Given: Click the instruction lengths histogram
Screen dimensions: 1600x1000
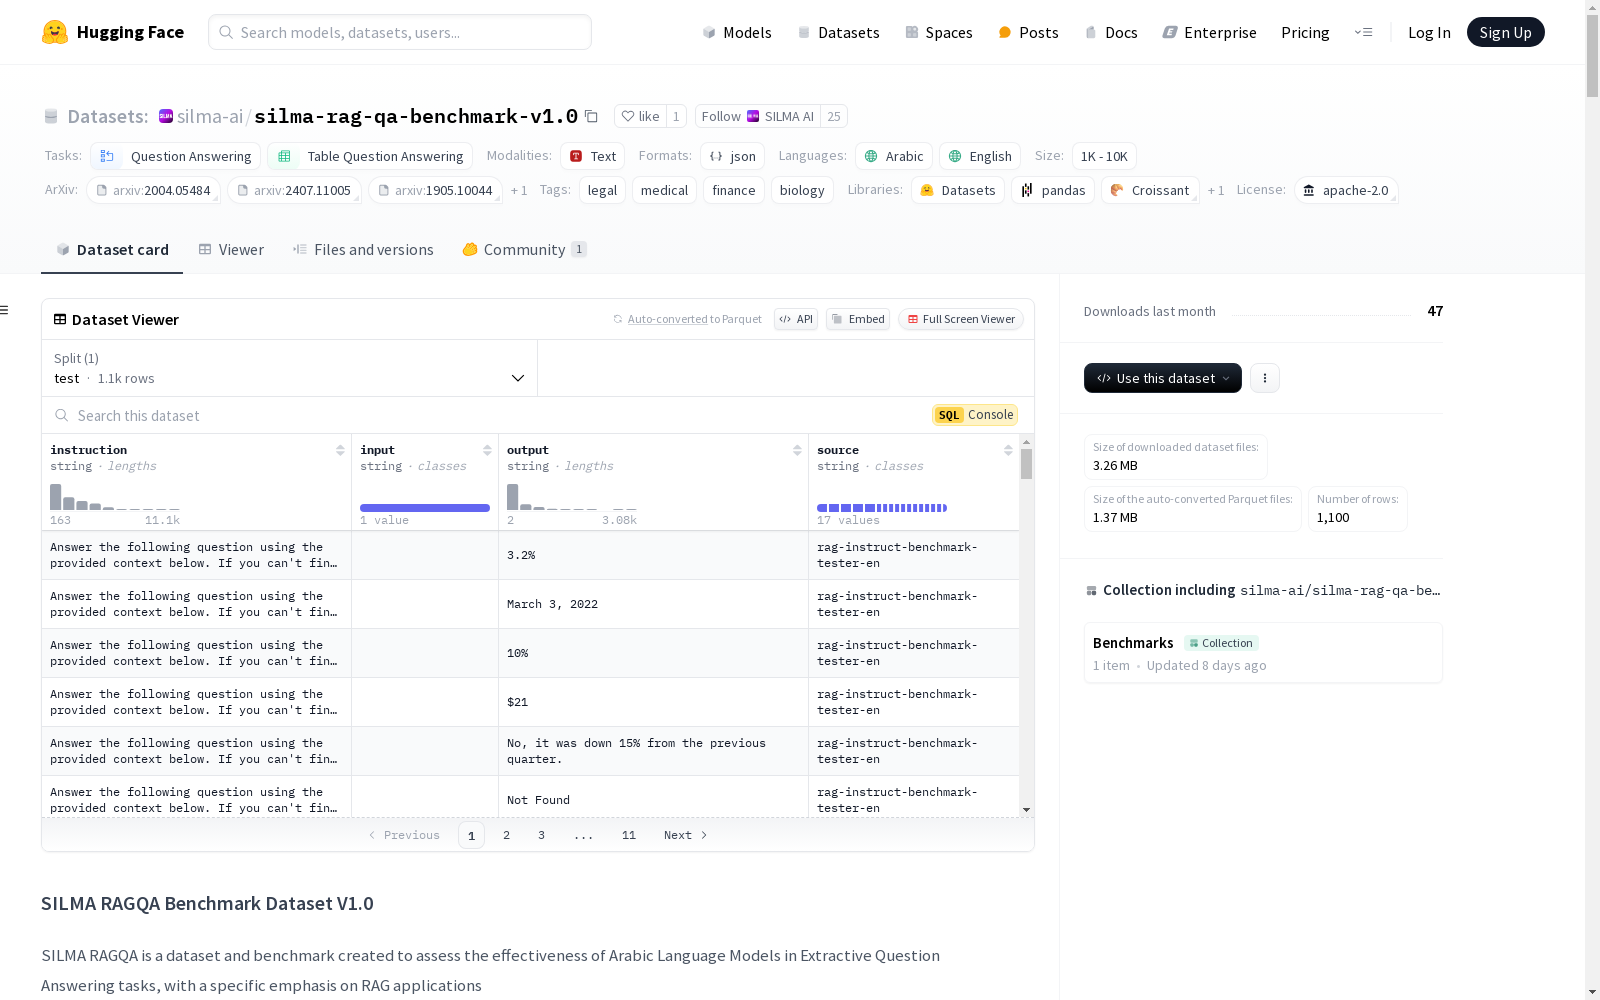Looking at the screenshot, I should (x=115, y=497).
